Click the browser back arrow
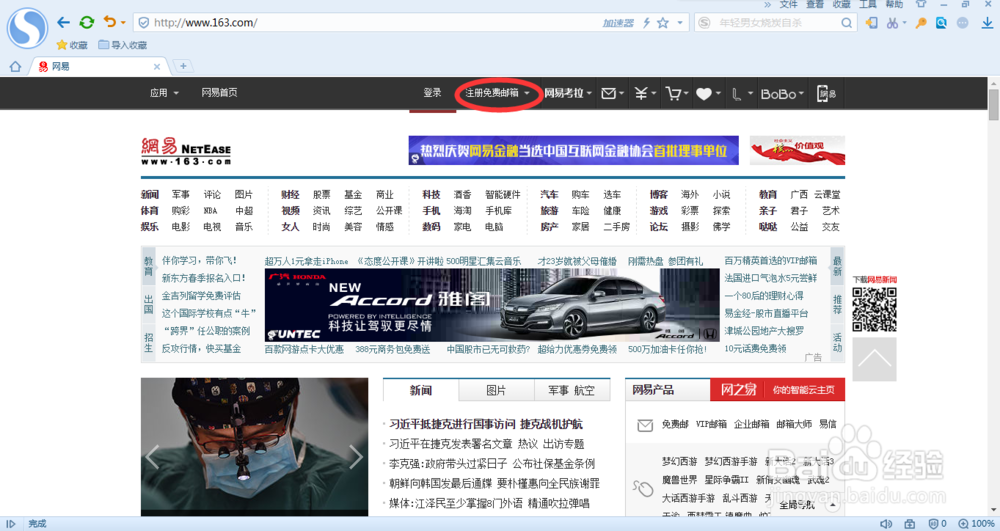 pyautogui.click(x=63, y=22)
